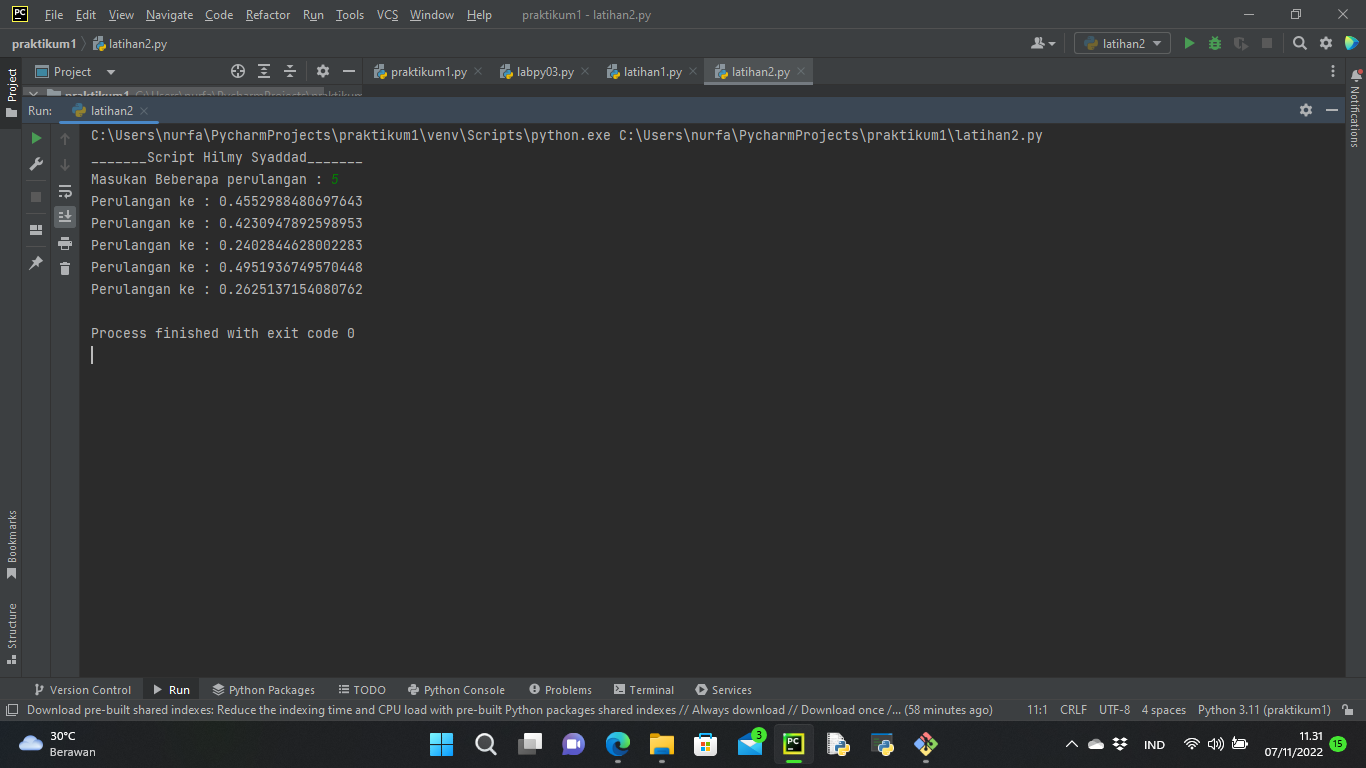Clear the Run console output with trash icon
The image size is (1366, 768).
65,267
